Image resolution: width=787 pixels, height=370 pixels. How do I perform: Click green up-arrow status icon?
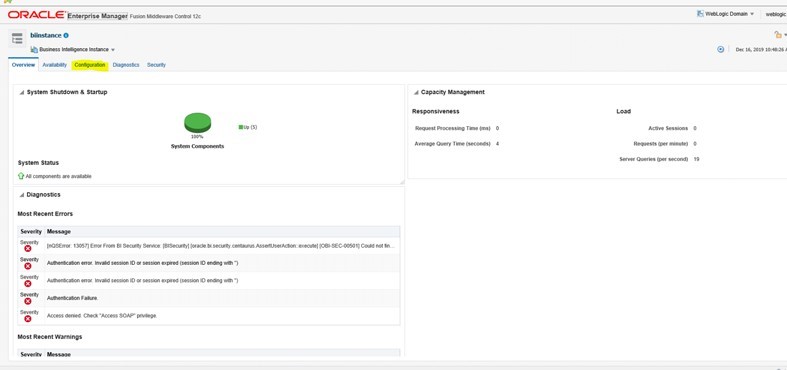21,176
